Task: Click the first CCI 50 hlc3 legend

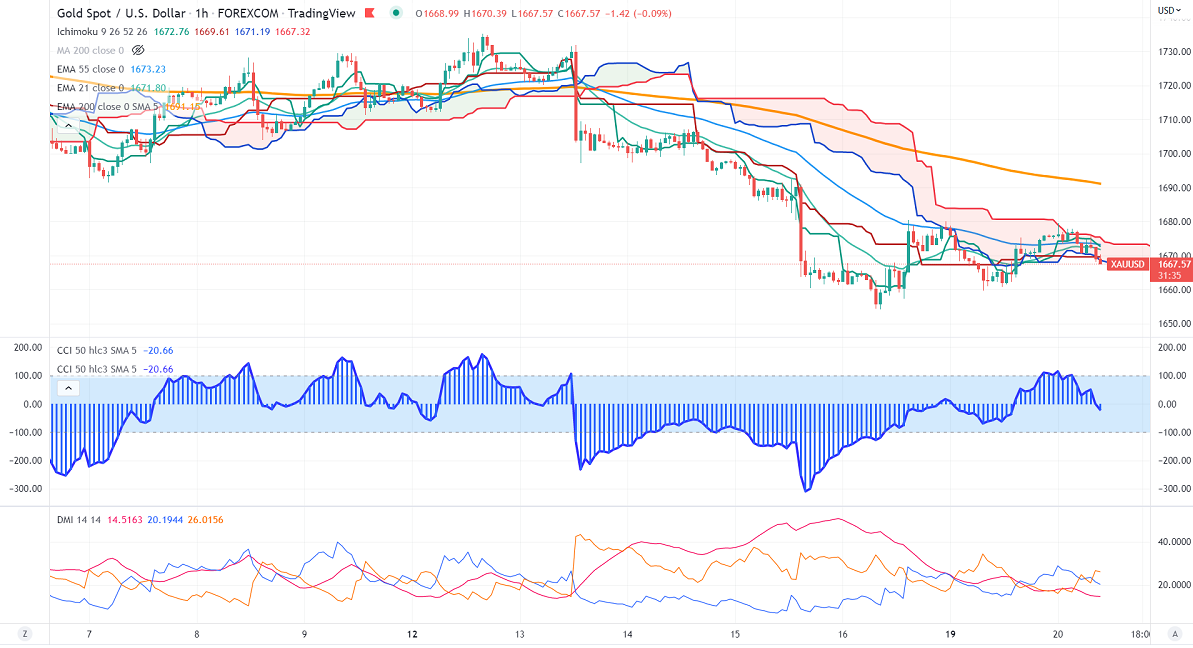Action: point(97,351)
